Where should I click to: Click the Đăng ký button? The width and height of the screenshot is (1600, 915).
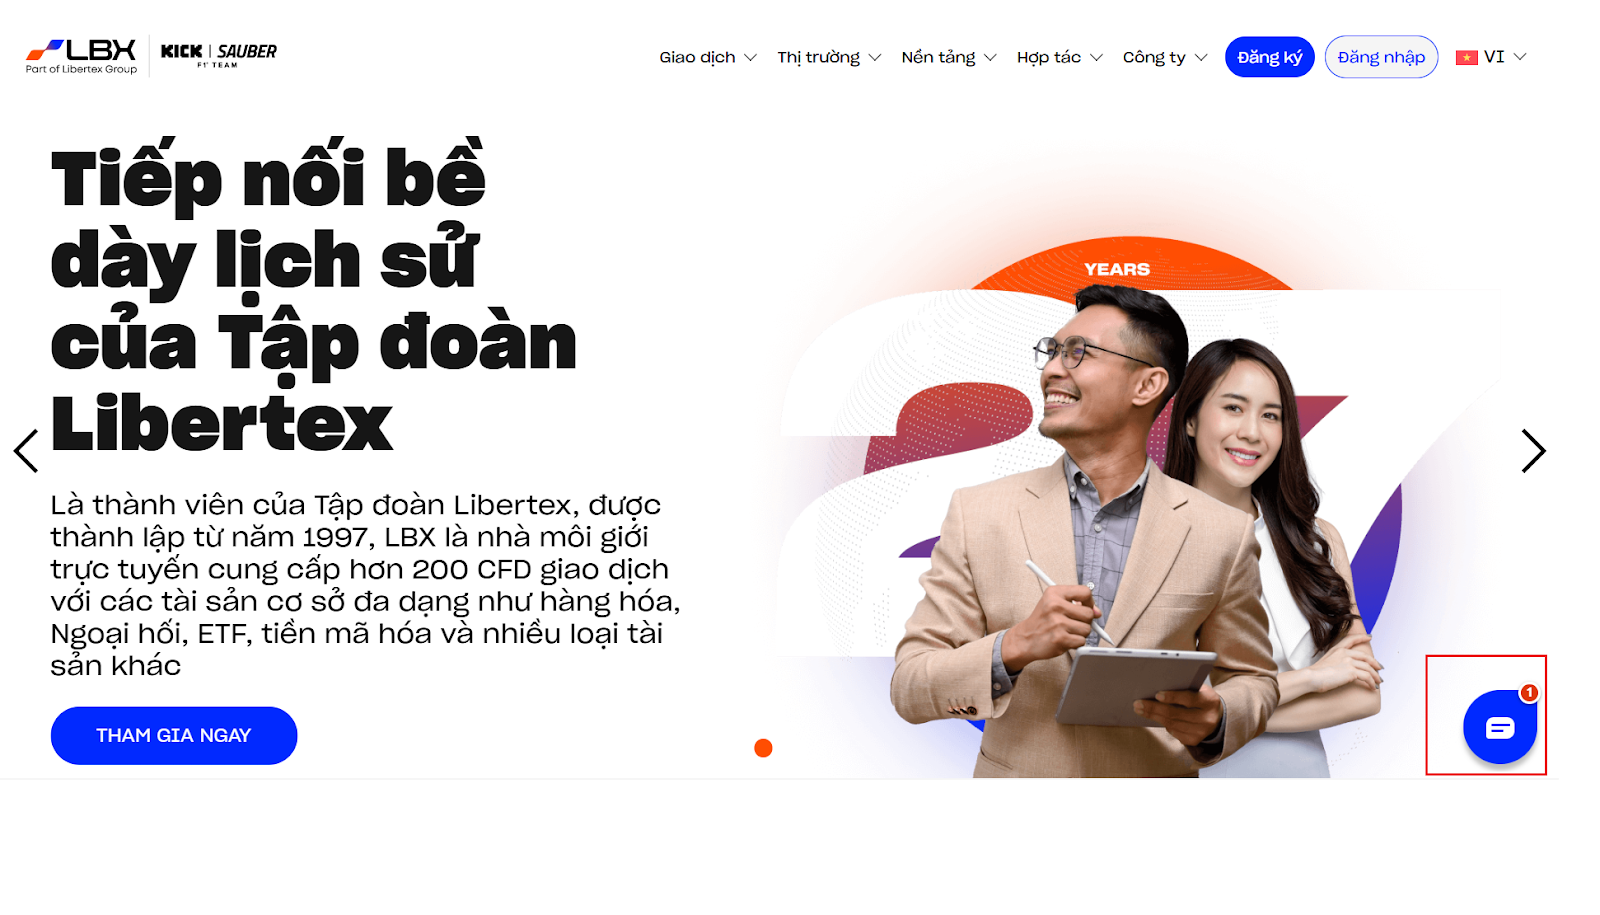tap(1269, 57)
